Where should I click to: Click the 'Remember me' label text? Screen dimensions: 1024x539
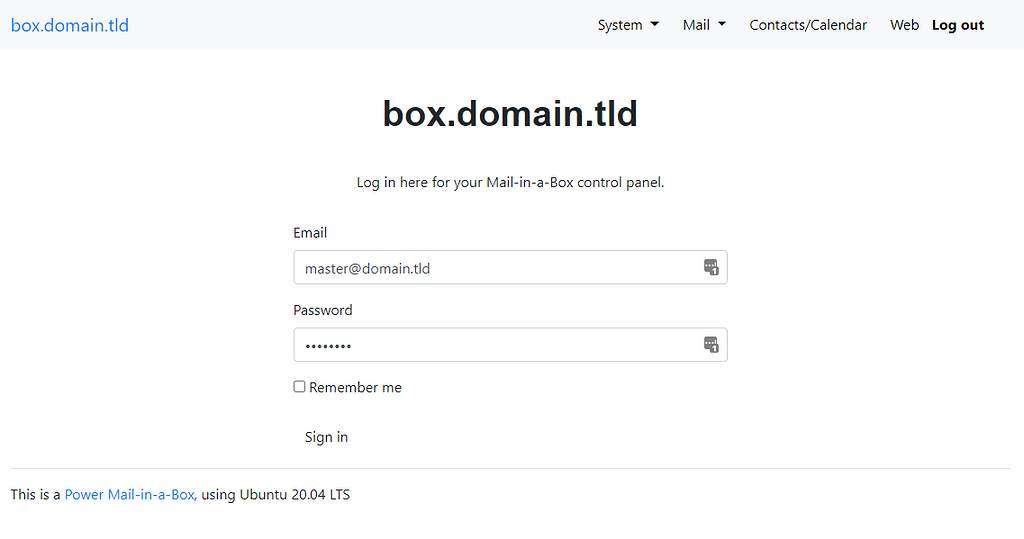coord(355,388)
